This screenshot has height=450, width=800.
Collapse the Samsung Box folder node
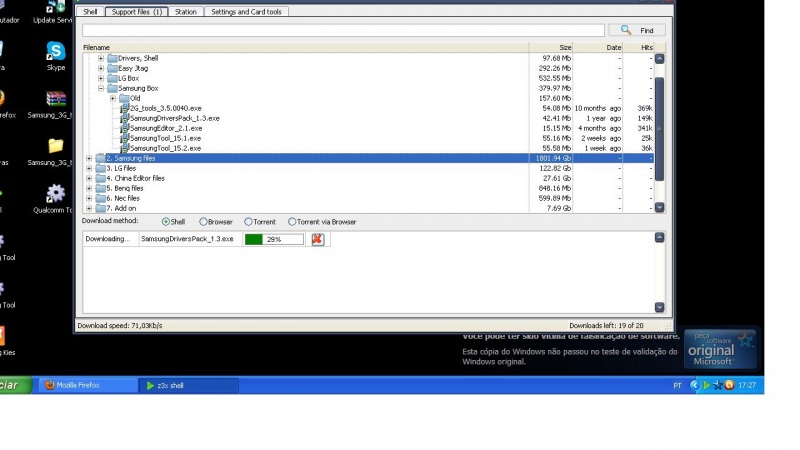pos(101,88)
